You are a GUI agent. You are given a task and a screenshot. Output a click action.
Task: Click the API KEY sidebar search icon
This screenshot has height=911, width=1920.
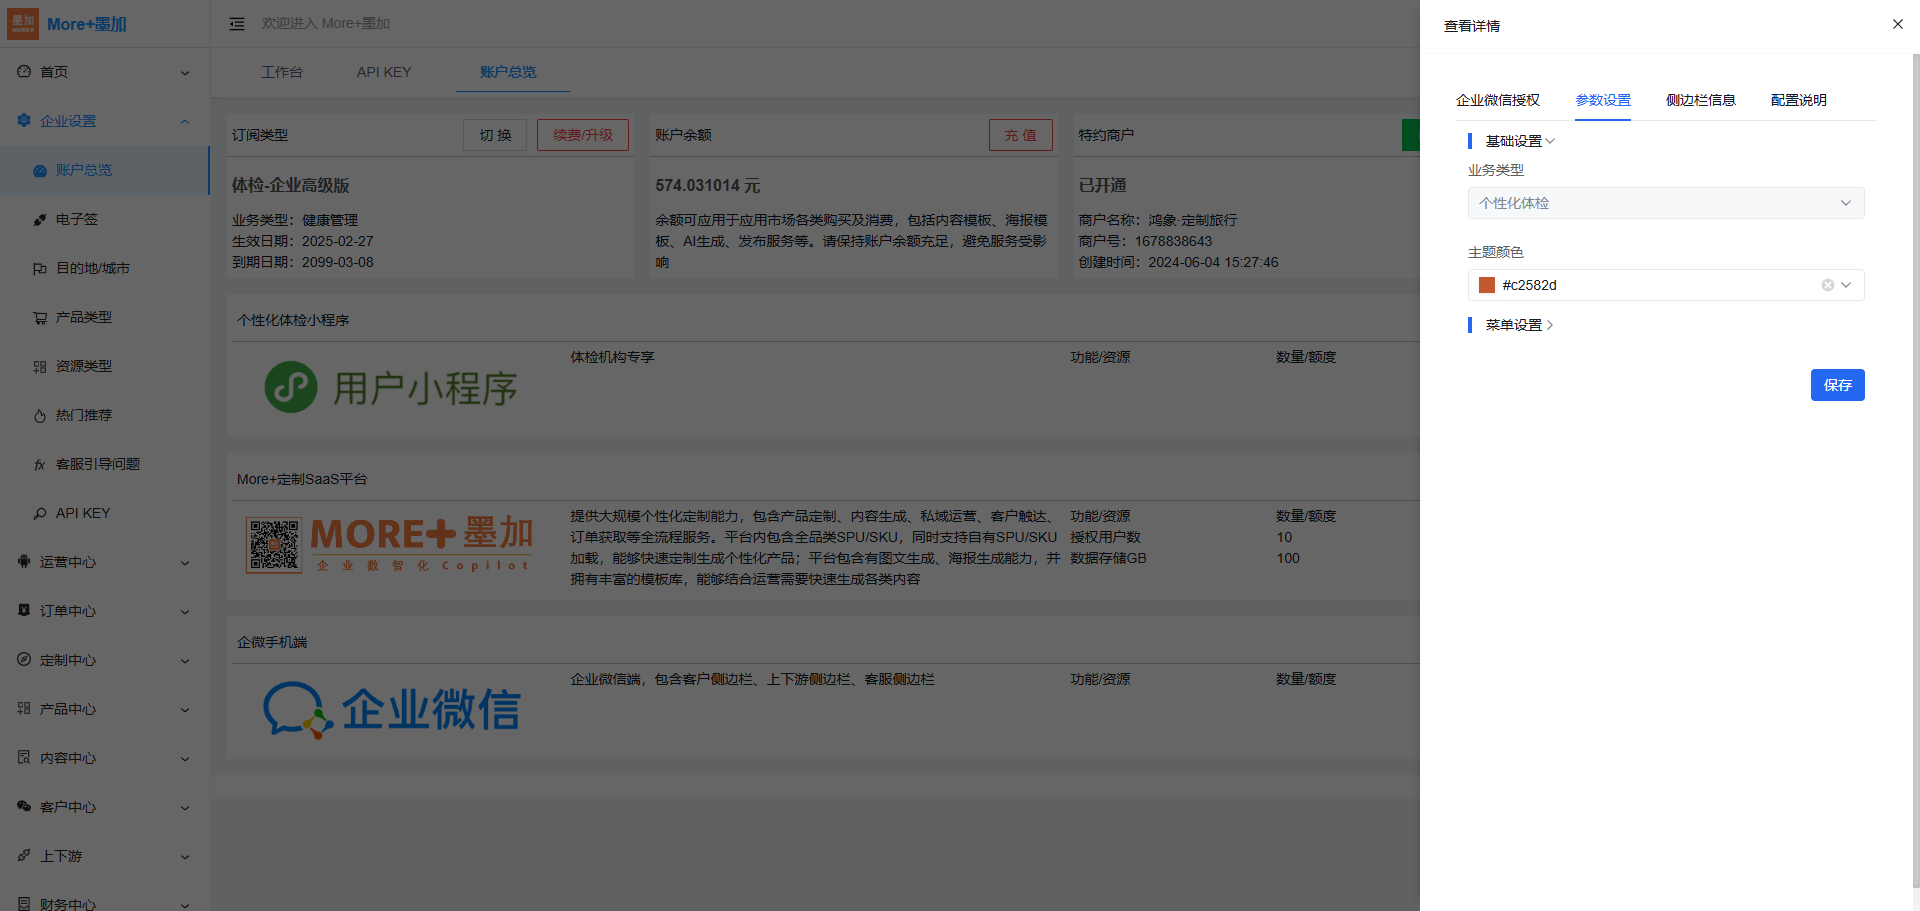[40, 514]
